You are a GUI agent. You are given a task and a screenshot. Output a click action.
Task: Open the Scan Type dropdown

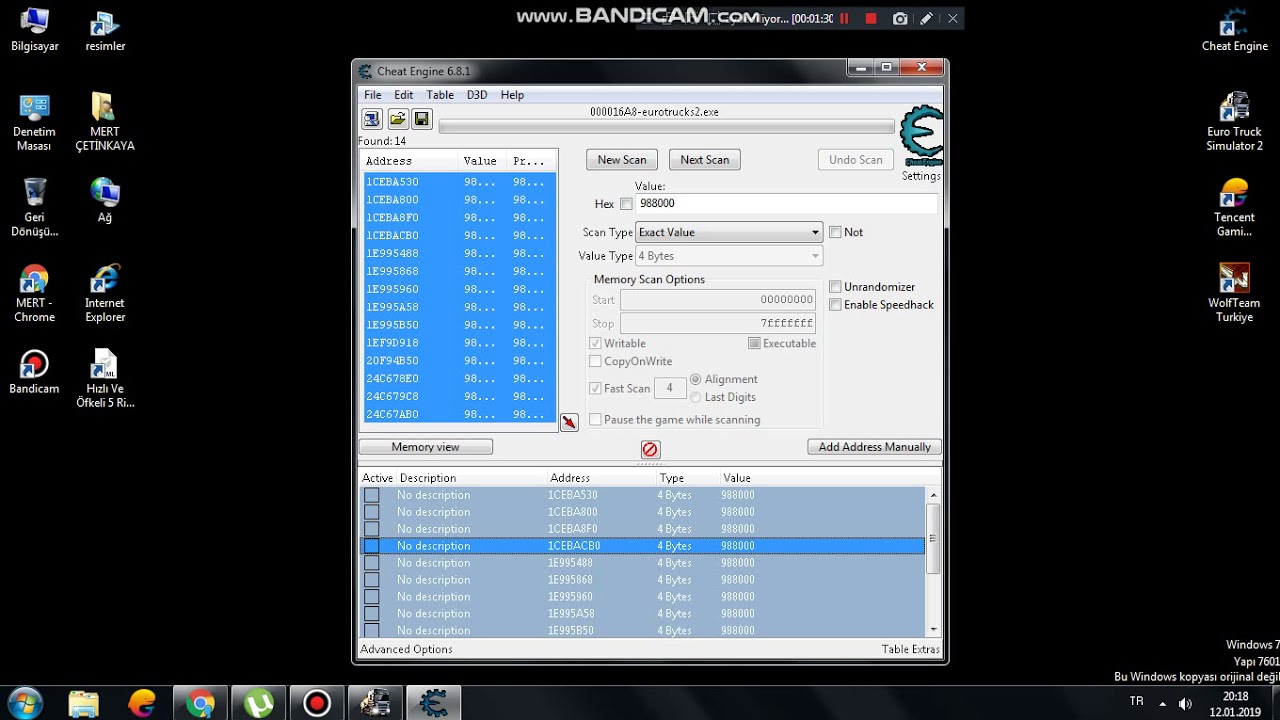pos(729,232)
